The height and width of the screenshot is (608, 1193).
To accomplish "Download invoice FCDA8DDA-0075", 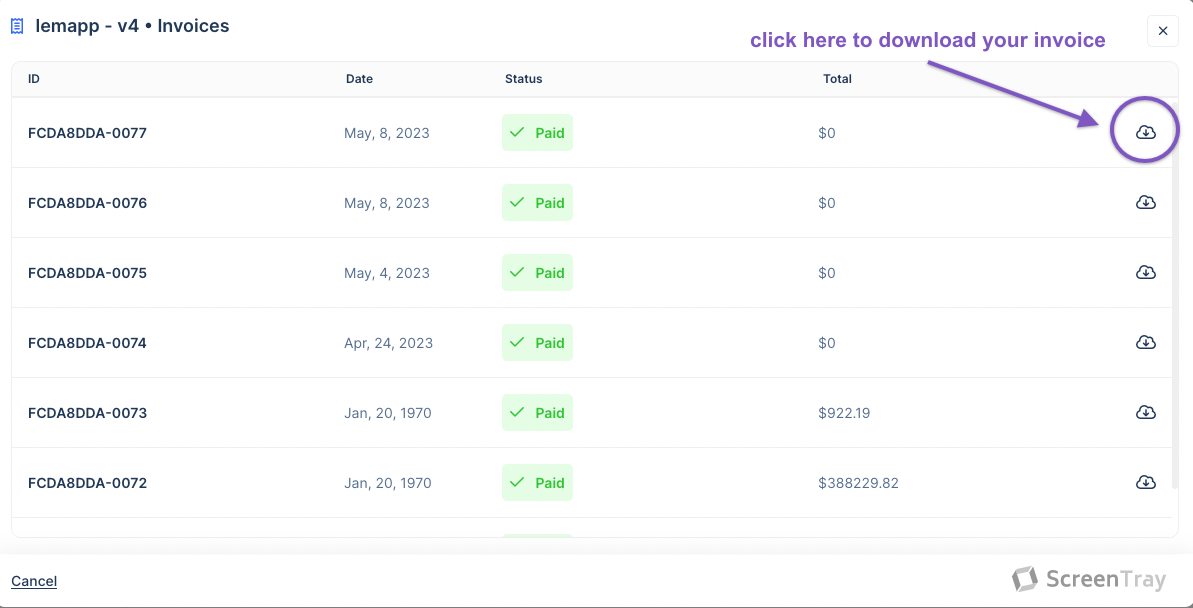I will (1146, 272).
